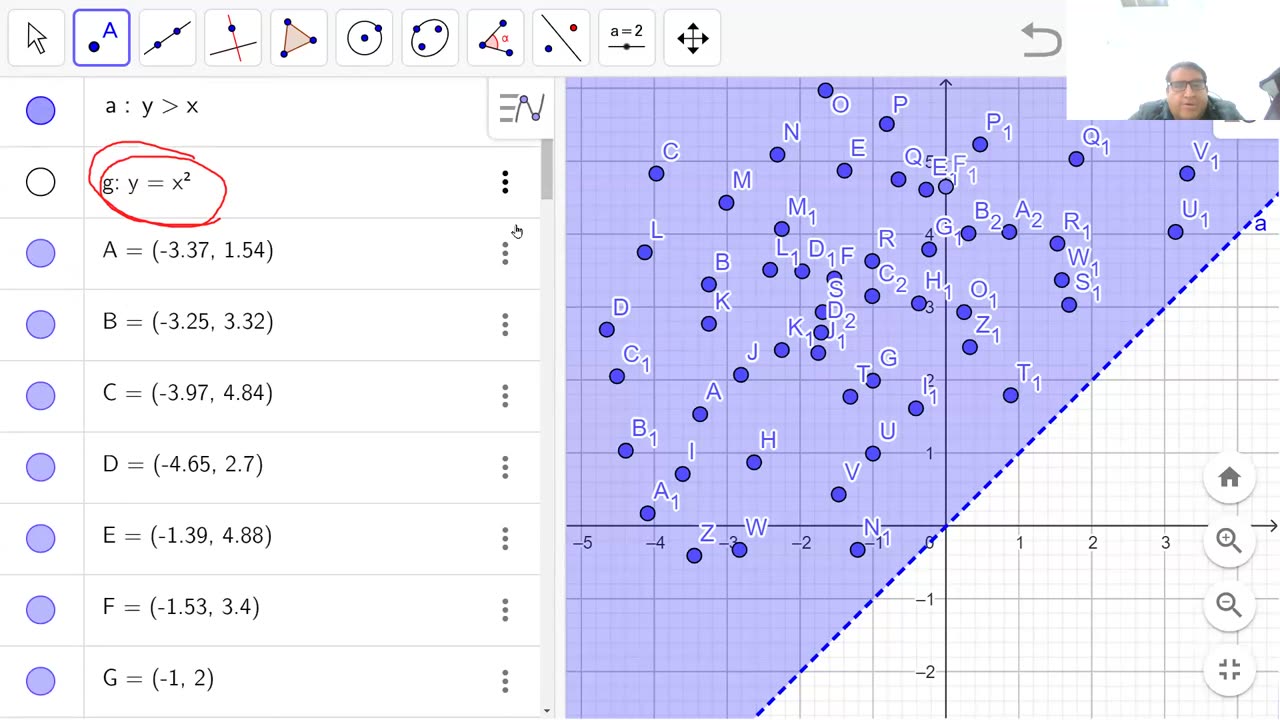Open the Algebra view style bar
1280x720 pixels.
click(x=521, y=108)
